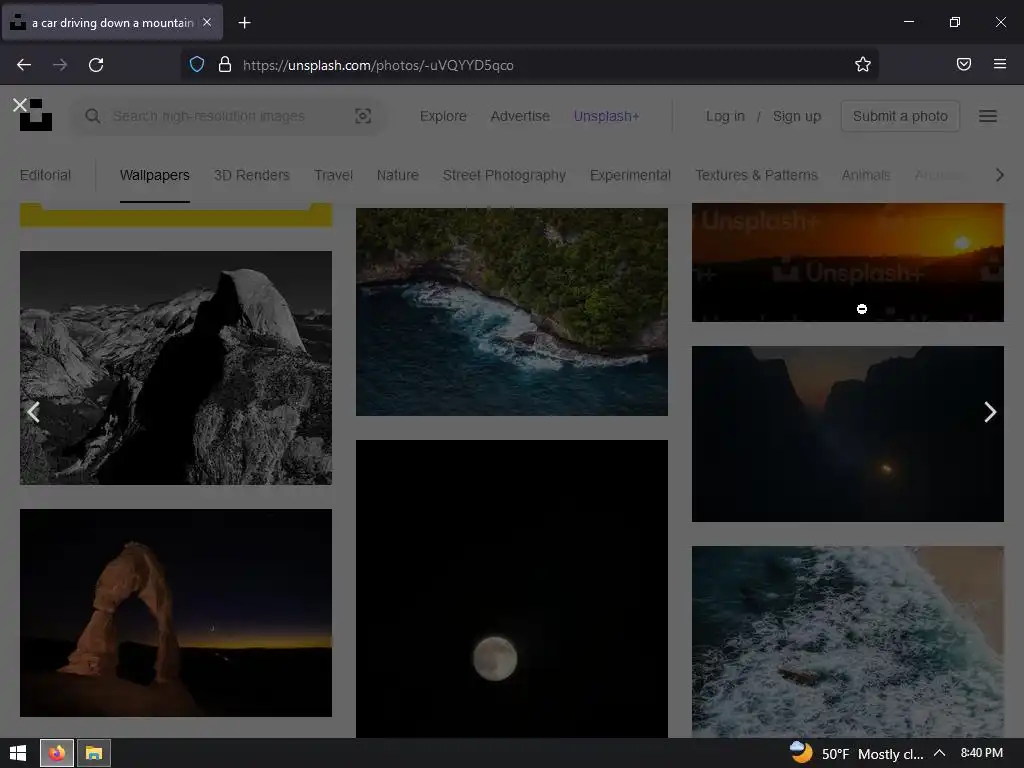The image size is (1024, 768).
Task: Click the search magnifier icon
Action: click(93, 116)
